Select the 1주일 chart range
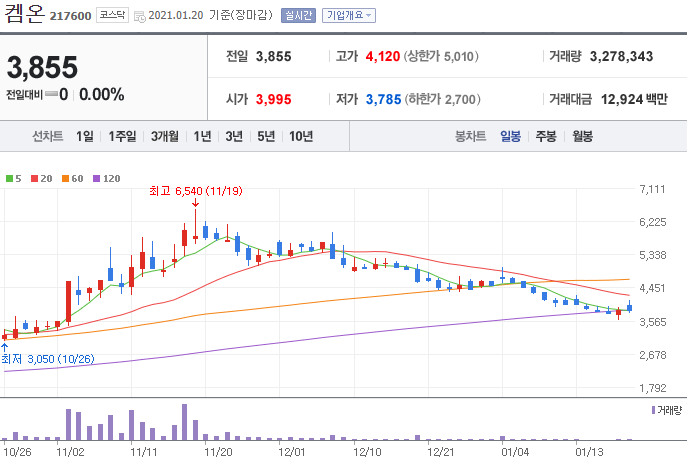Image resolution: width=687 pixels, height=461 pixels. coord(122,136)
